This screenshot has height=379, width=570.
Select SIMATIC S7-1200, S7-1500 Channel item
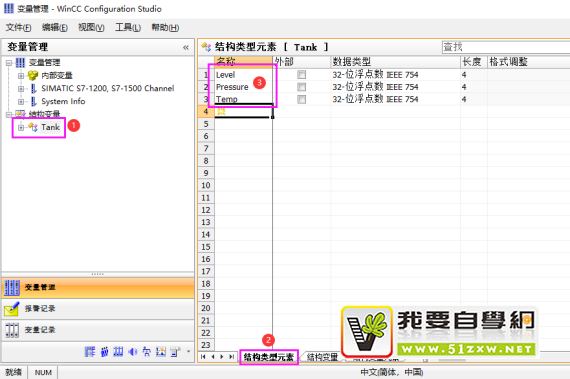(108, 88)
